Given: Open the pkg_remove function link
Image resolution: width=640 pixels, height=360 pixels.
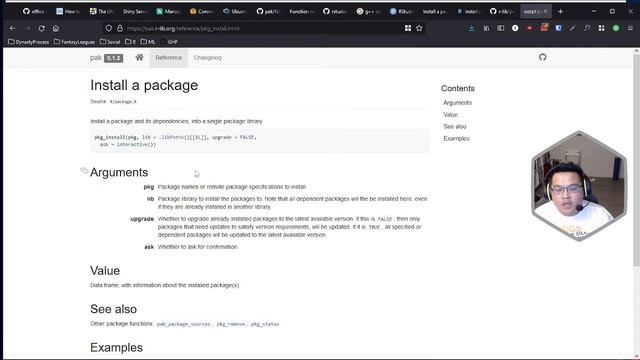Looking at the screenshot, I should point(231,324).
